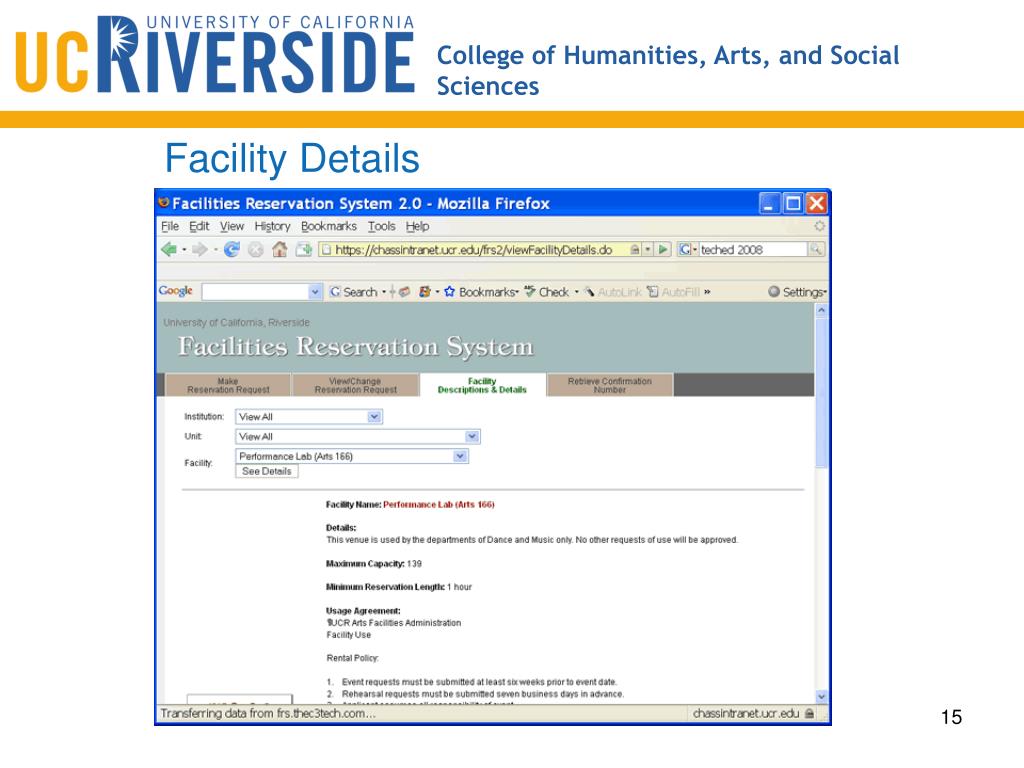Open the Tools menu
Viewport: 1024px width, 768px height.
(381, 226)
